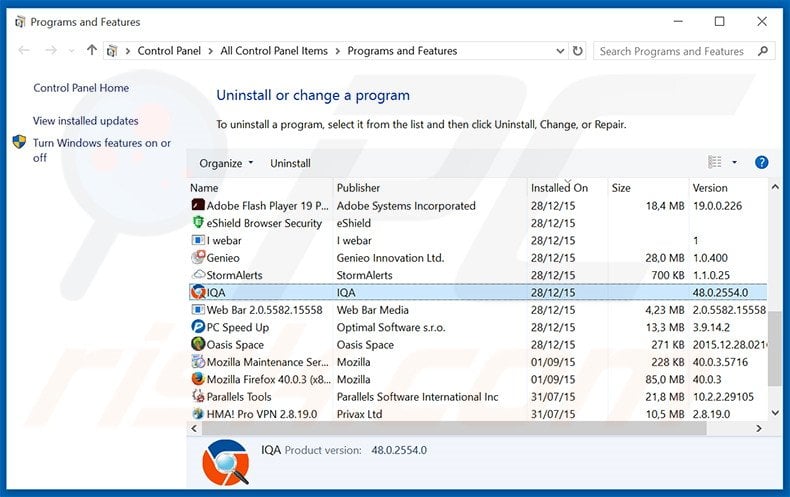This screenshot has width=790, height=497.
Task: Expand the chevron before Control Panel
Action: (128, 51)
